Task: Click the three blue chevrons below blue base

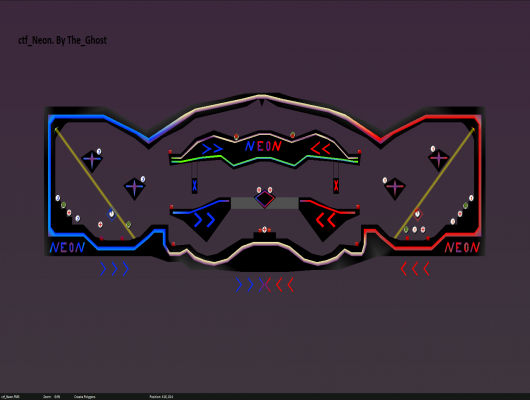Action: coord(115,269)
